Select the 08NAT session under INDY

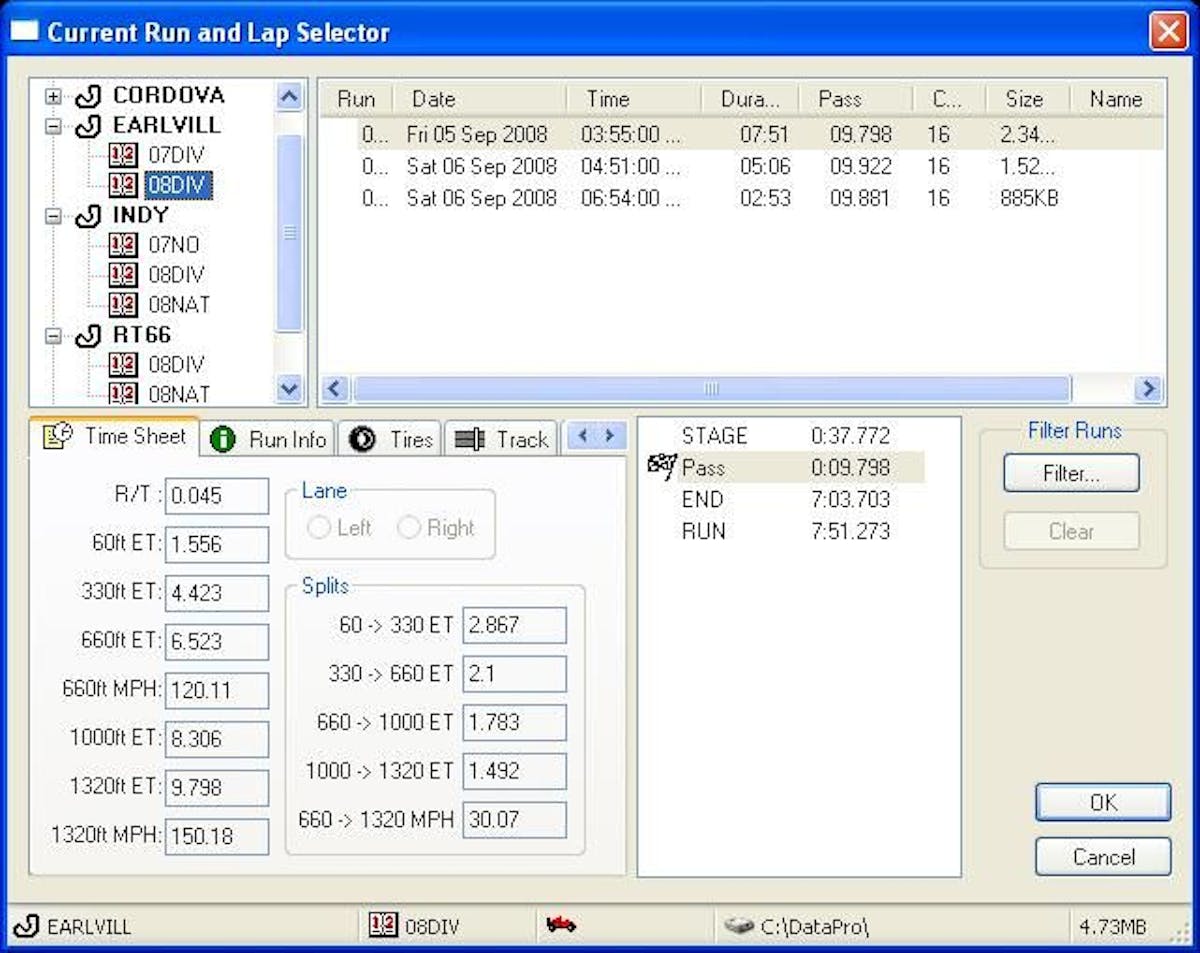179,304
